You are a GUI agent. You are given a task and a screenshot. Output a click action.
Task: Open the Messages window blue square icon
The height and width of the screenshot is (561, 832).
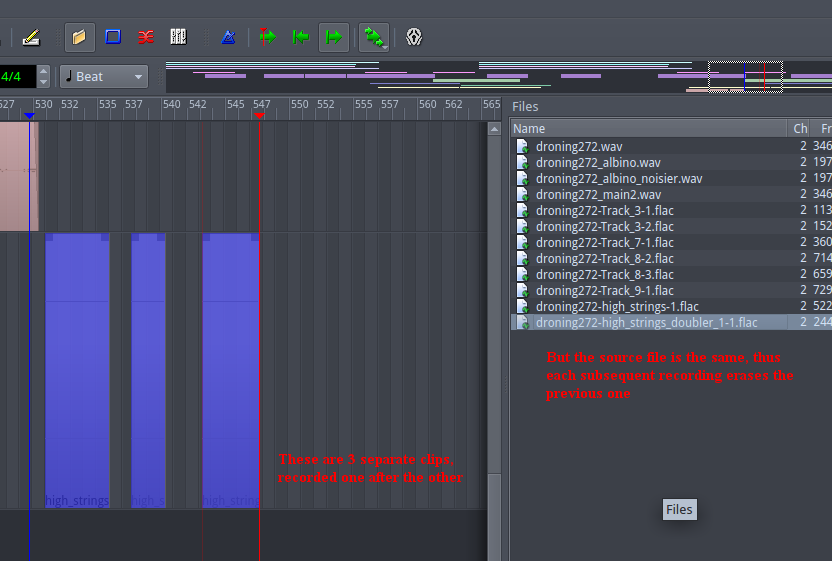pos(113,37)
